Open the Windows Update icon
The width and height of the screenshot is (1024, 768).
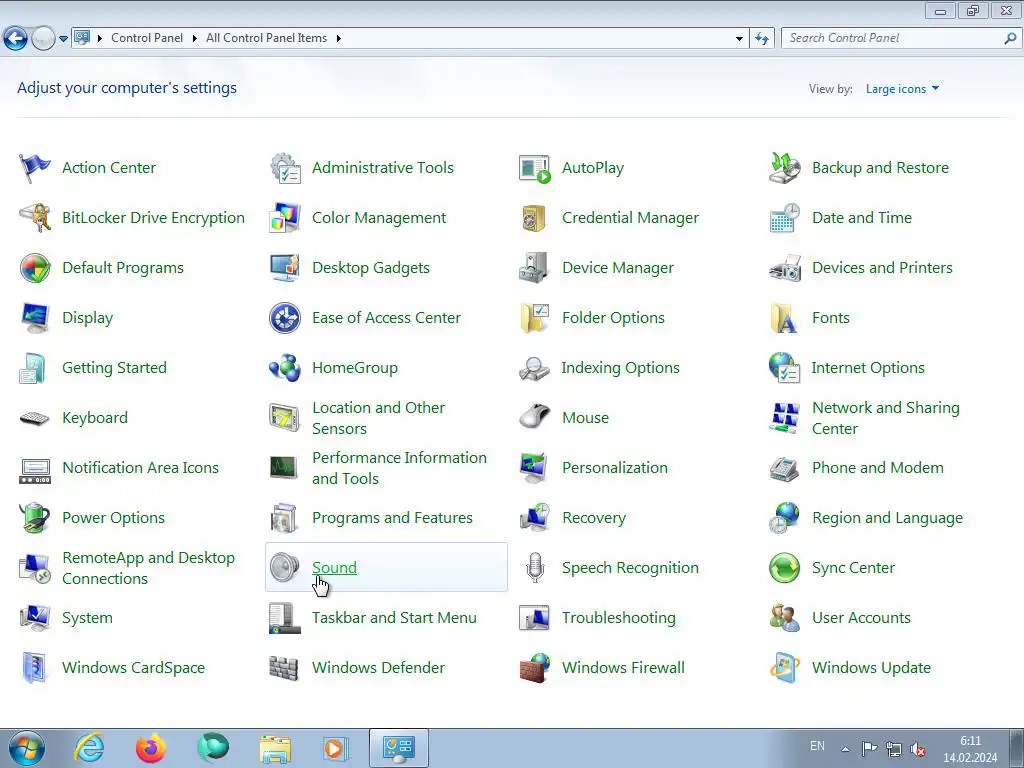coord(784,668)
